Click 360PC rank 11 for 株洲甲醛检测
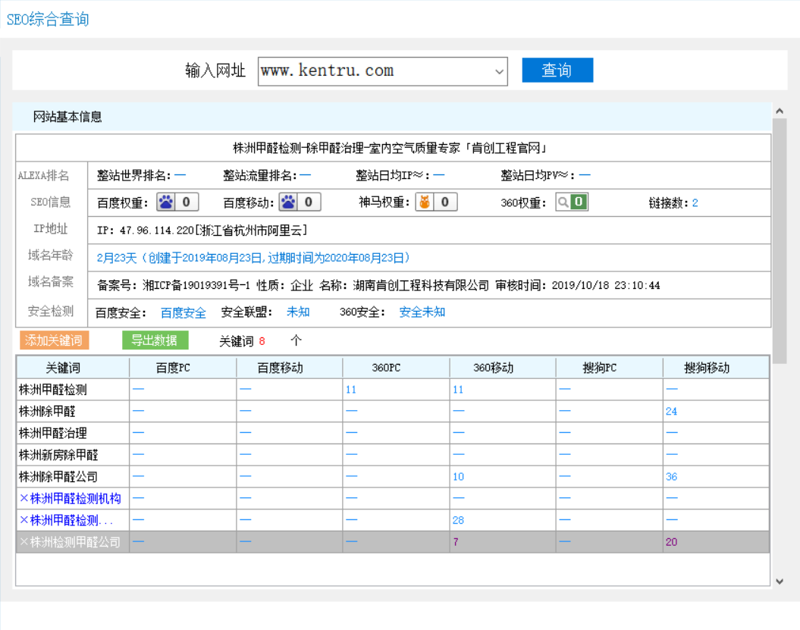 tap(351, 390)
